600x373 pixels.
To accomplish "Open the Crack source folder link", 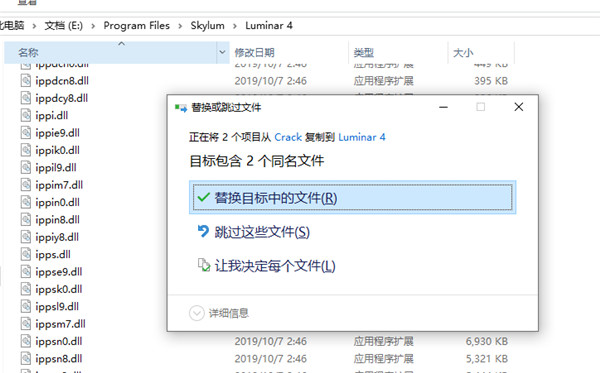I will click(288, 137).
